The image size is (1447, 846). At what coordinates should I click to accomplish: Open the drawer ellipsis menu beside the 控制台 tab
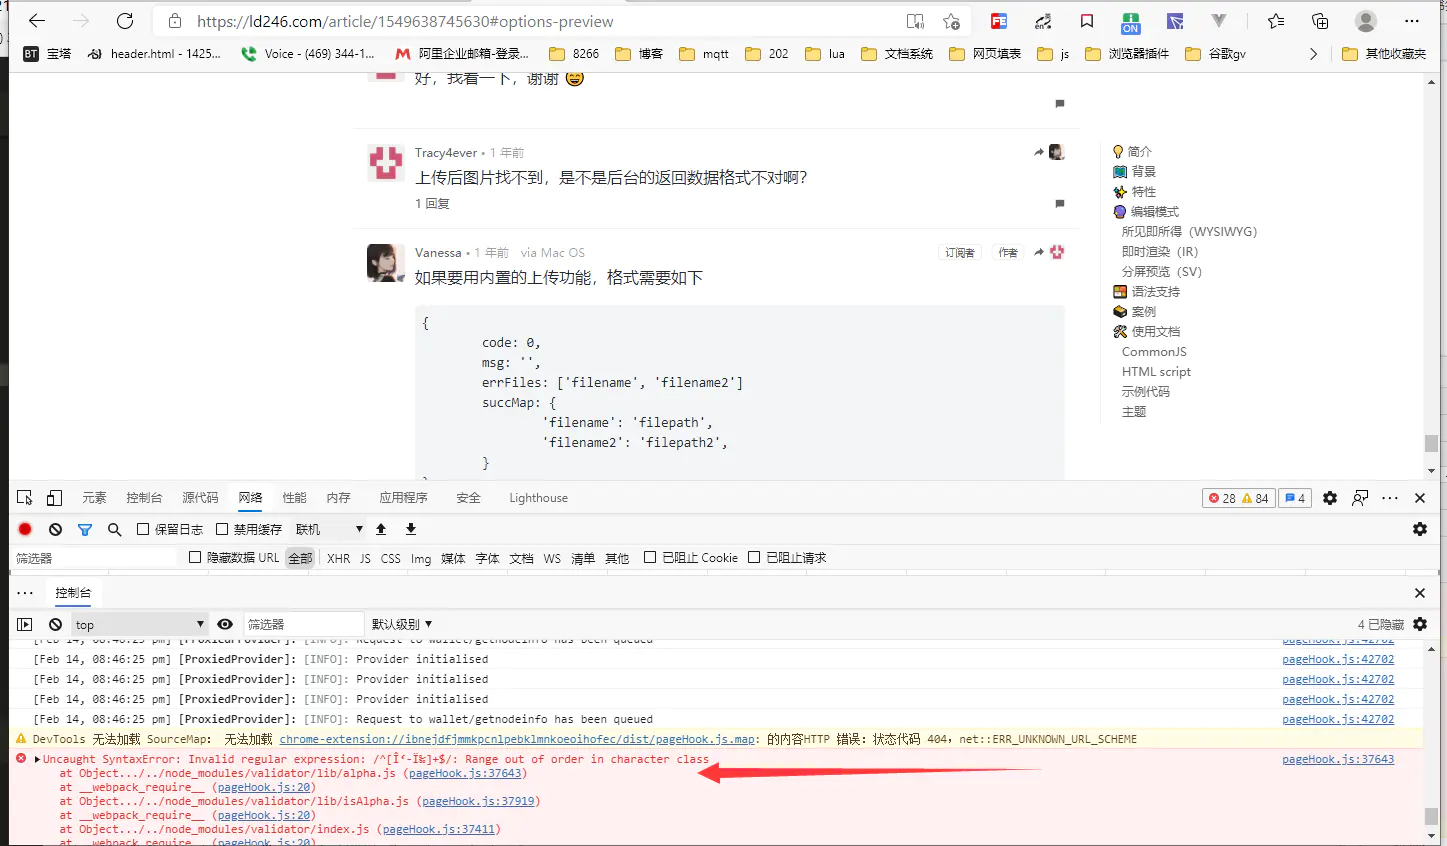coord(25,592)
